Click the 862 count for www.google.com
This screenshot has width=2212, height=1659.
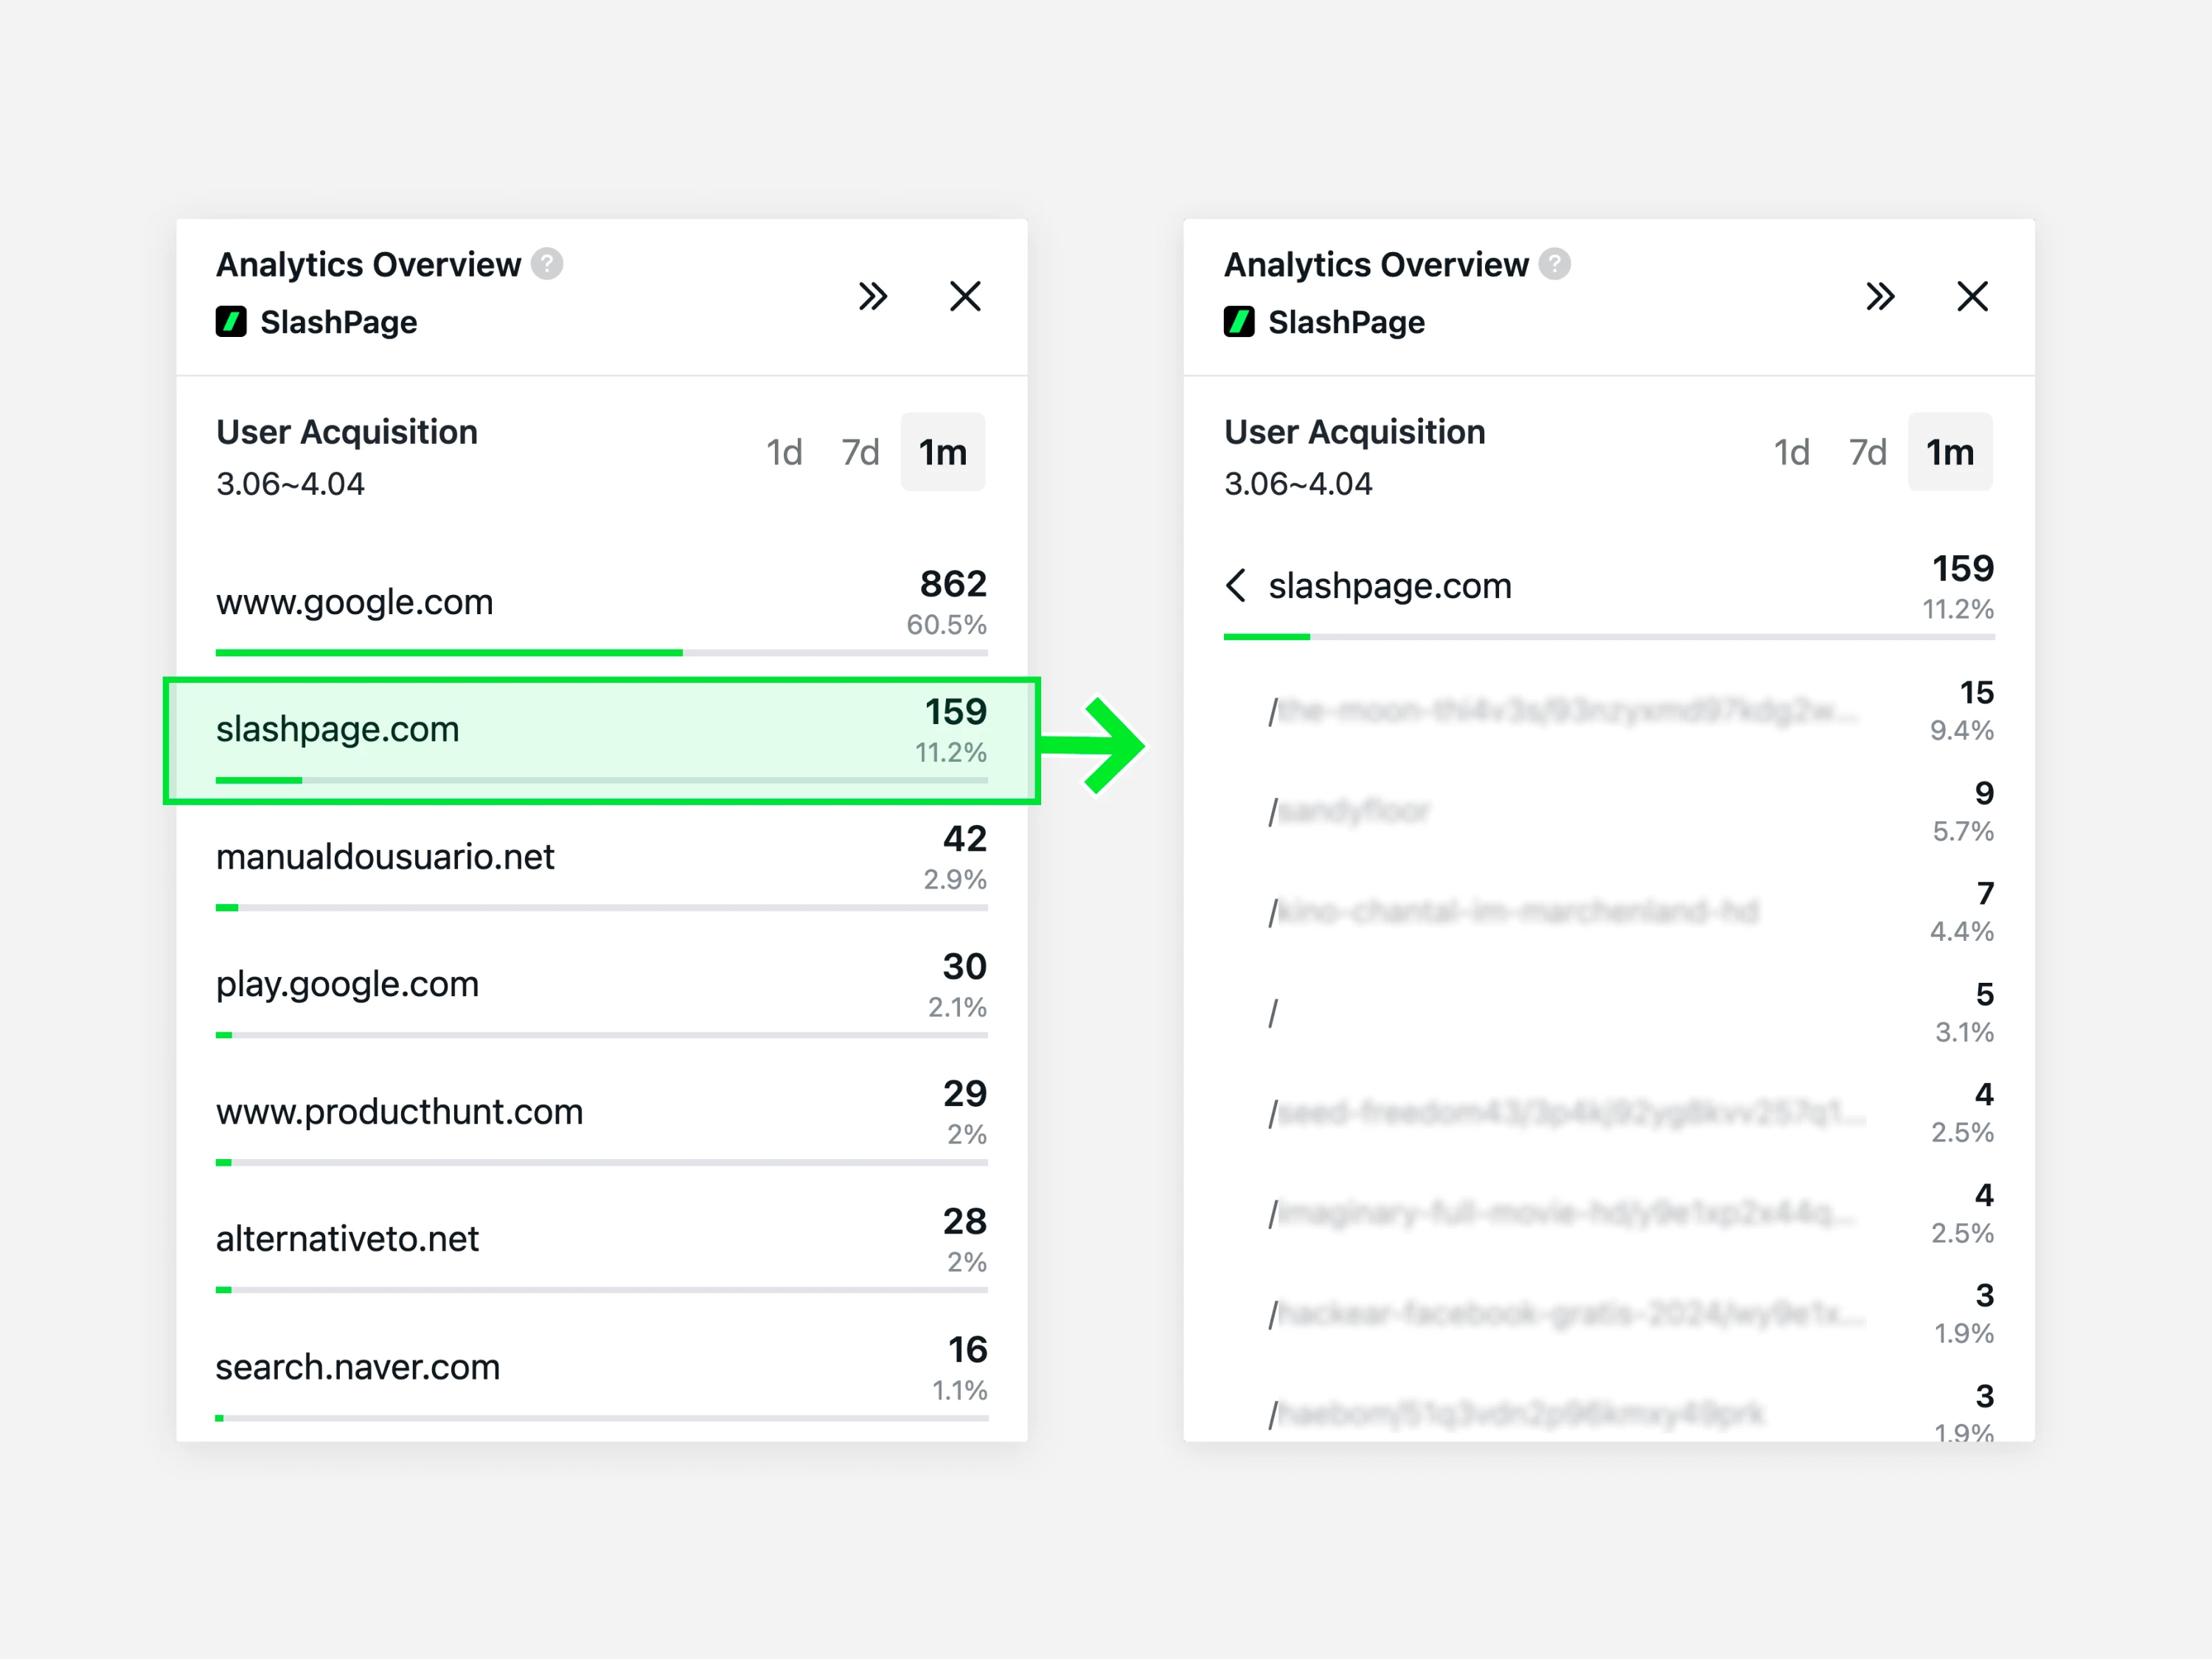[953, 583]
